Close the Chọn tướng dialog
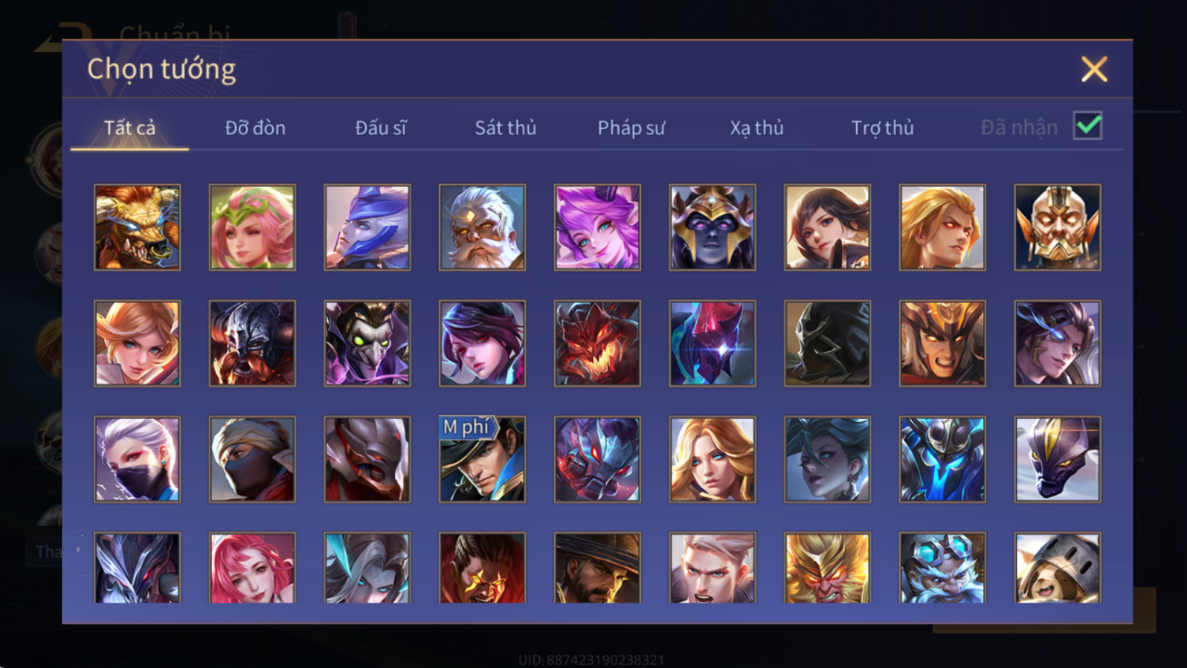Screen dimensions: 1187x668 coord(1094,69)
